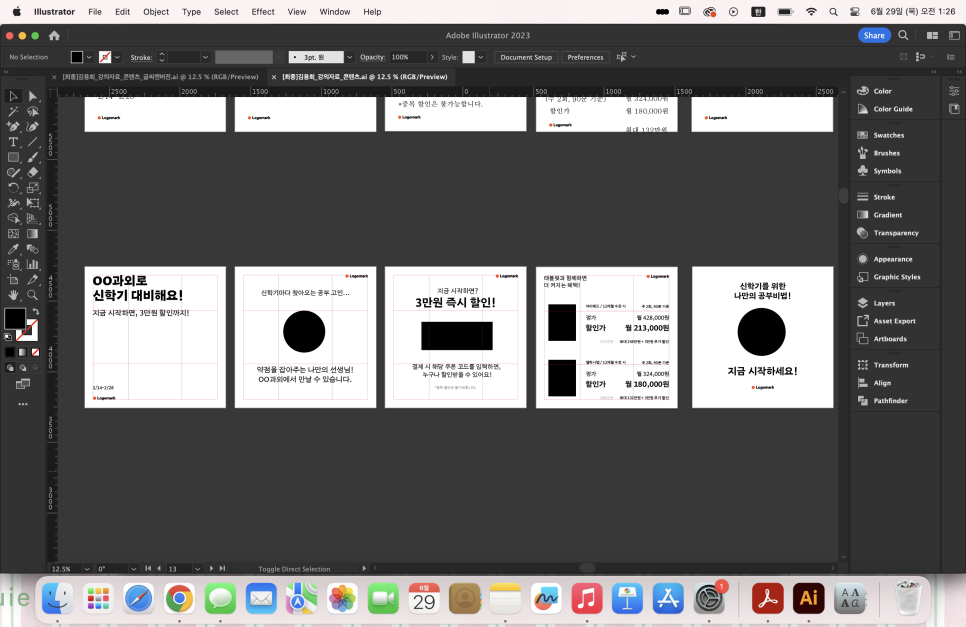The height and width of the screenshot is (627, 966).
Task: Open the 3pt brush definition dropdown
Action: pos(349,57)
